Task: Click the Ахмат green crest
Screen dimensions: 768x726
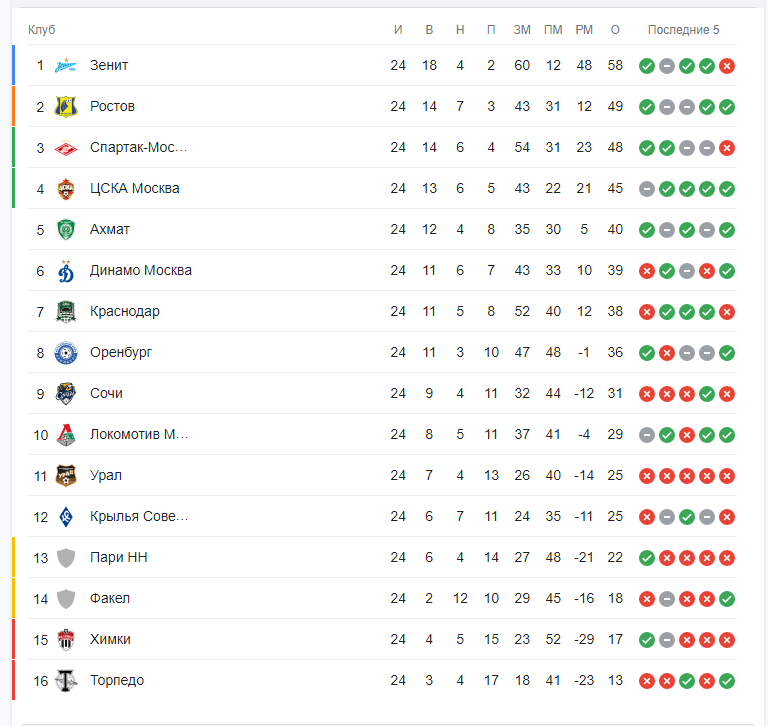Action: tap(66, 230)
